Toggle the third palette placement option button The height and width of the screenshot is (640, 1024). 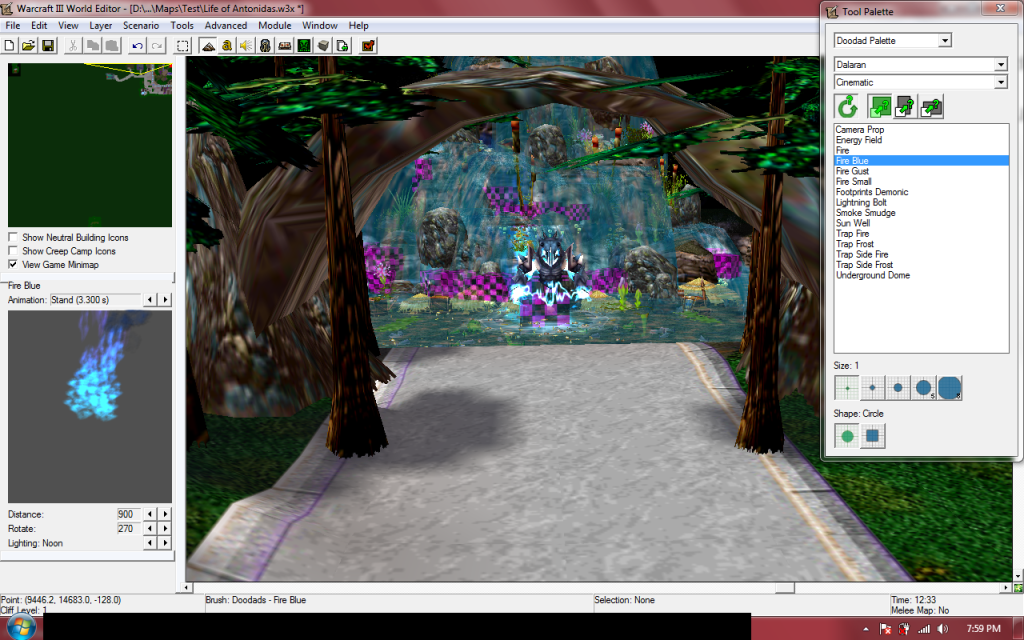tap(931, 106)
